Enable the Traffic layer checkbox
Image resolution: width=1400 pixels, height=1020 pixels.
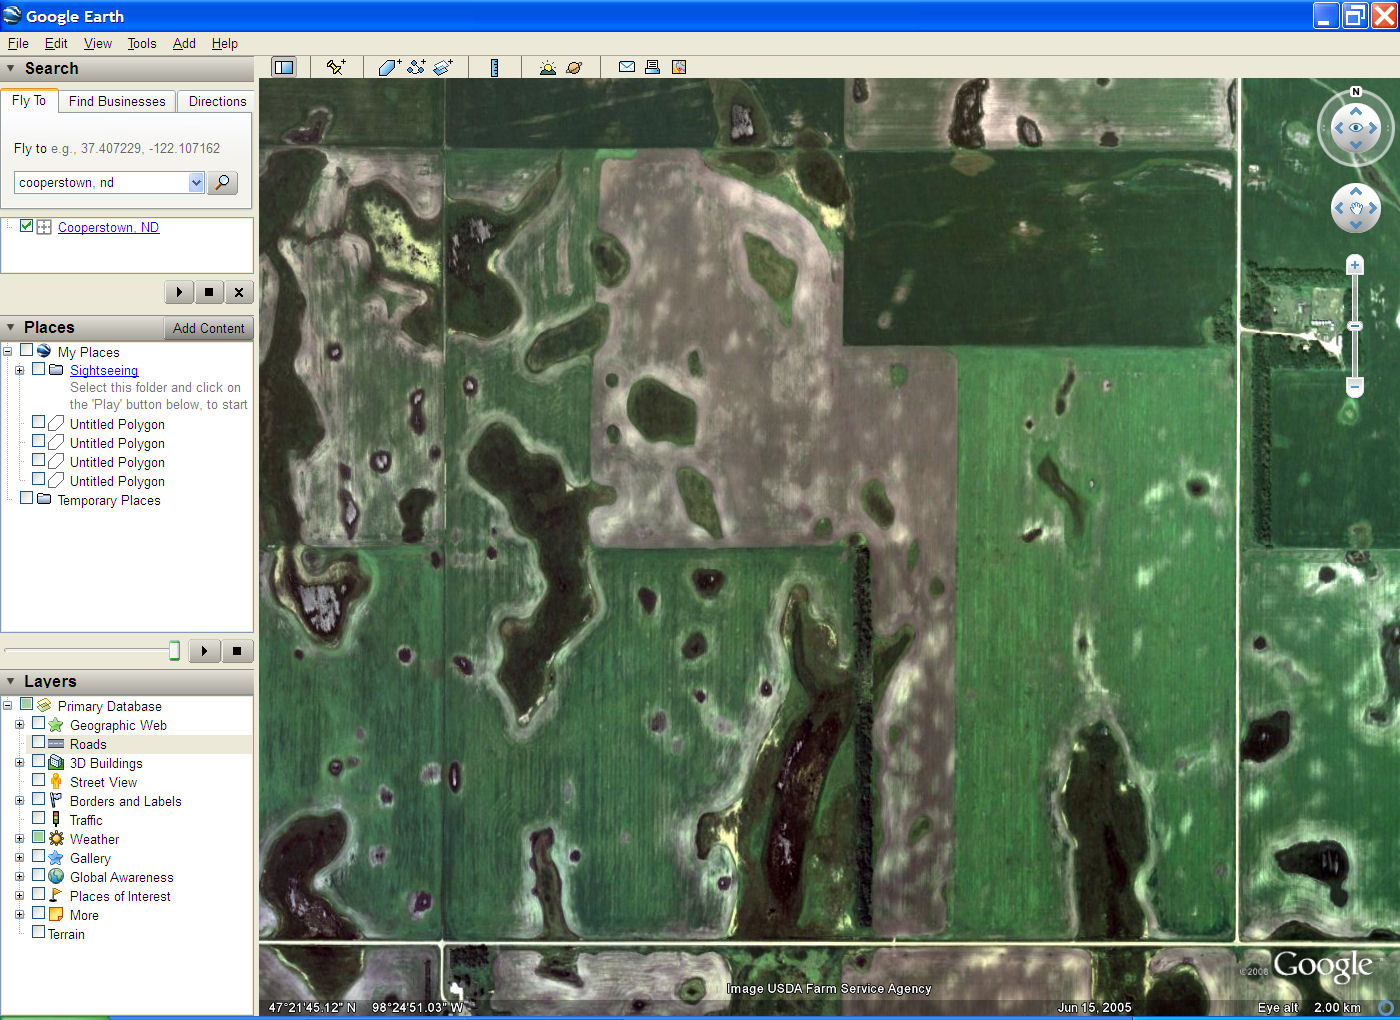38,819
